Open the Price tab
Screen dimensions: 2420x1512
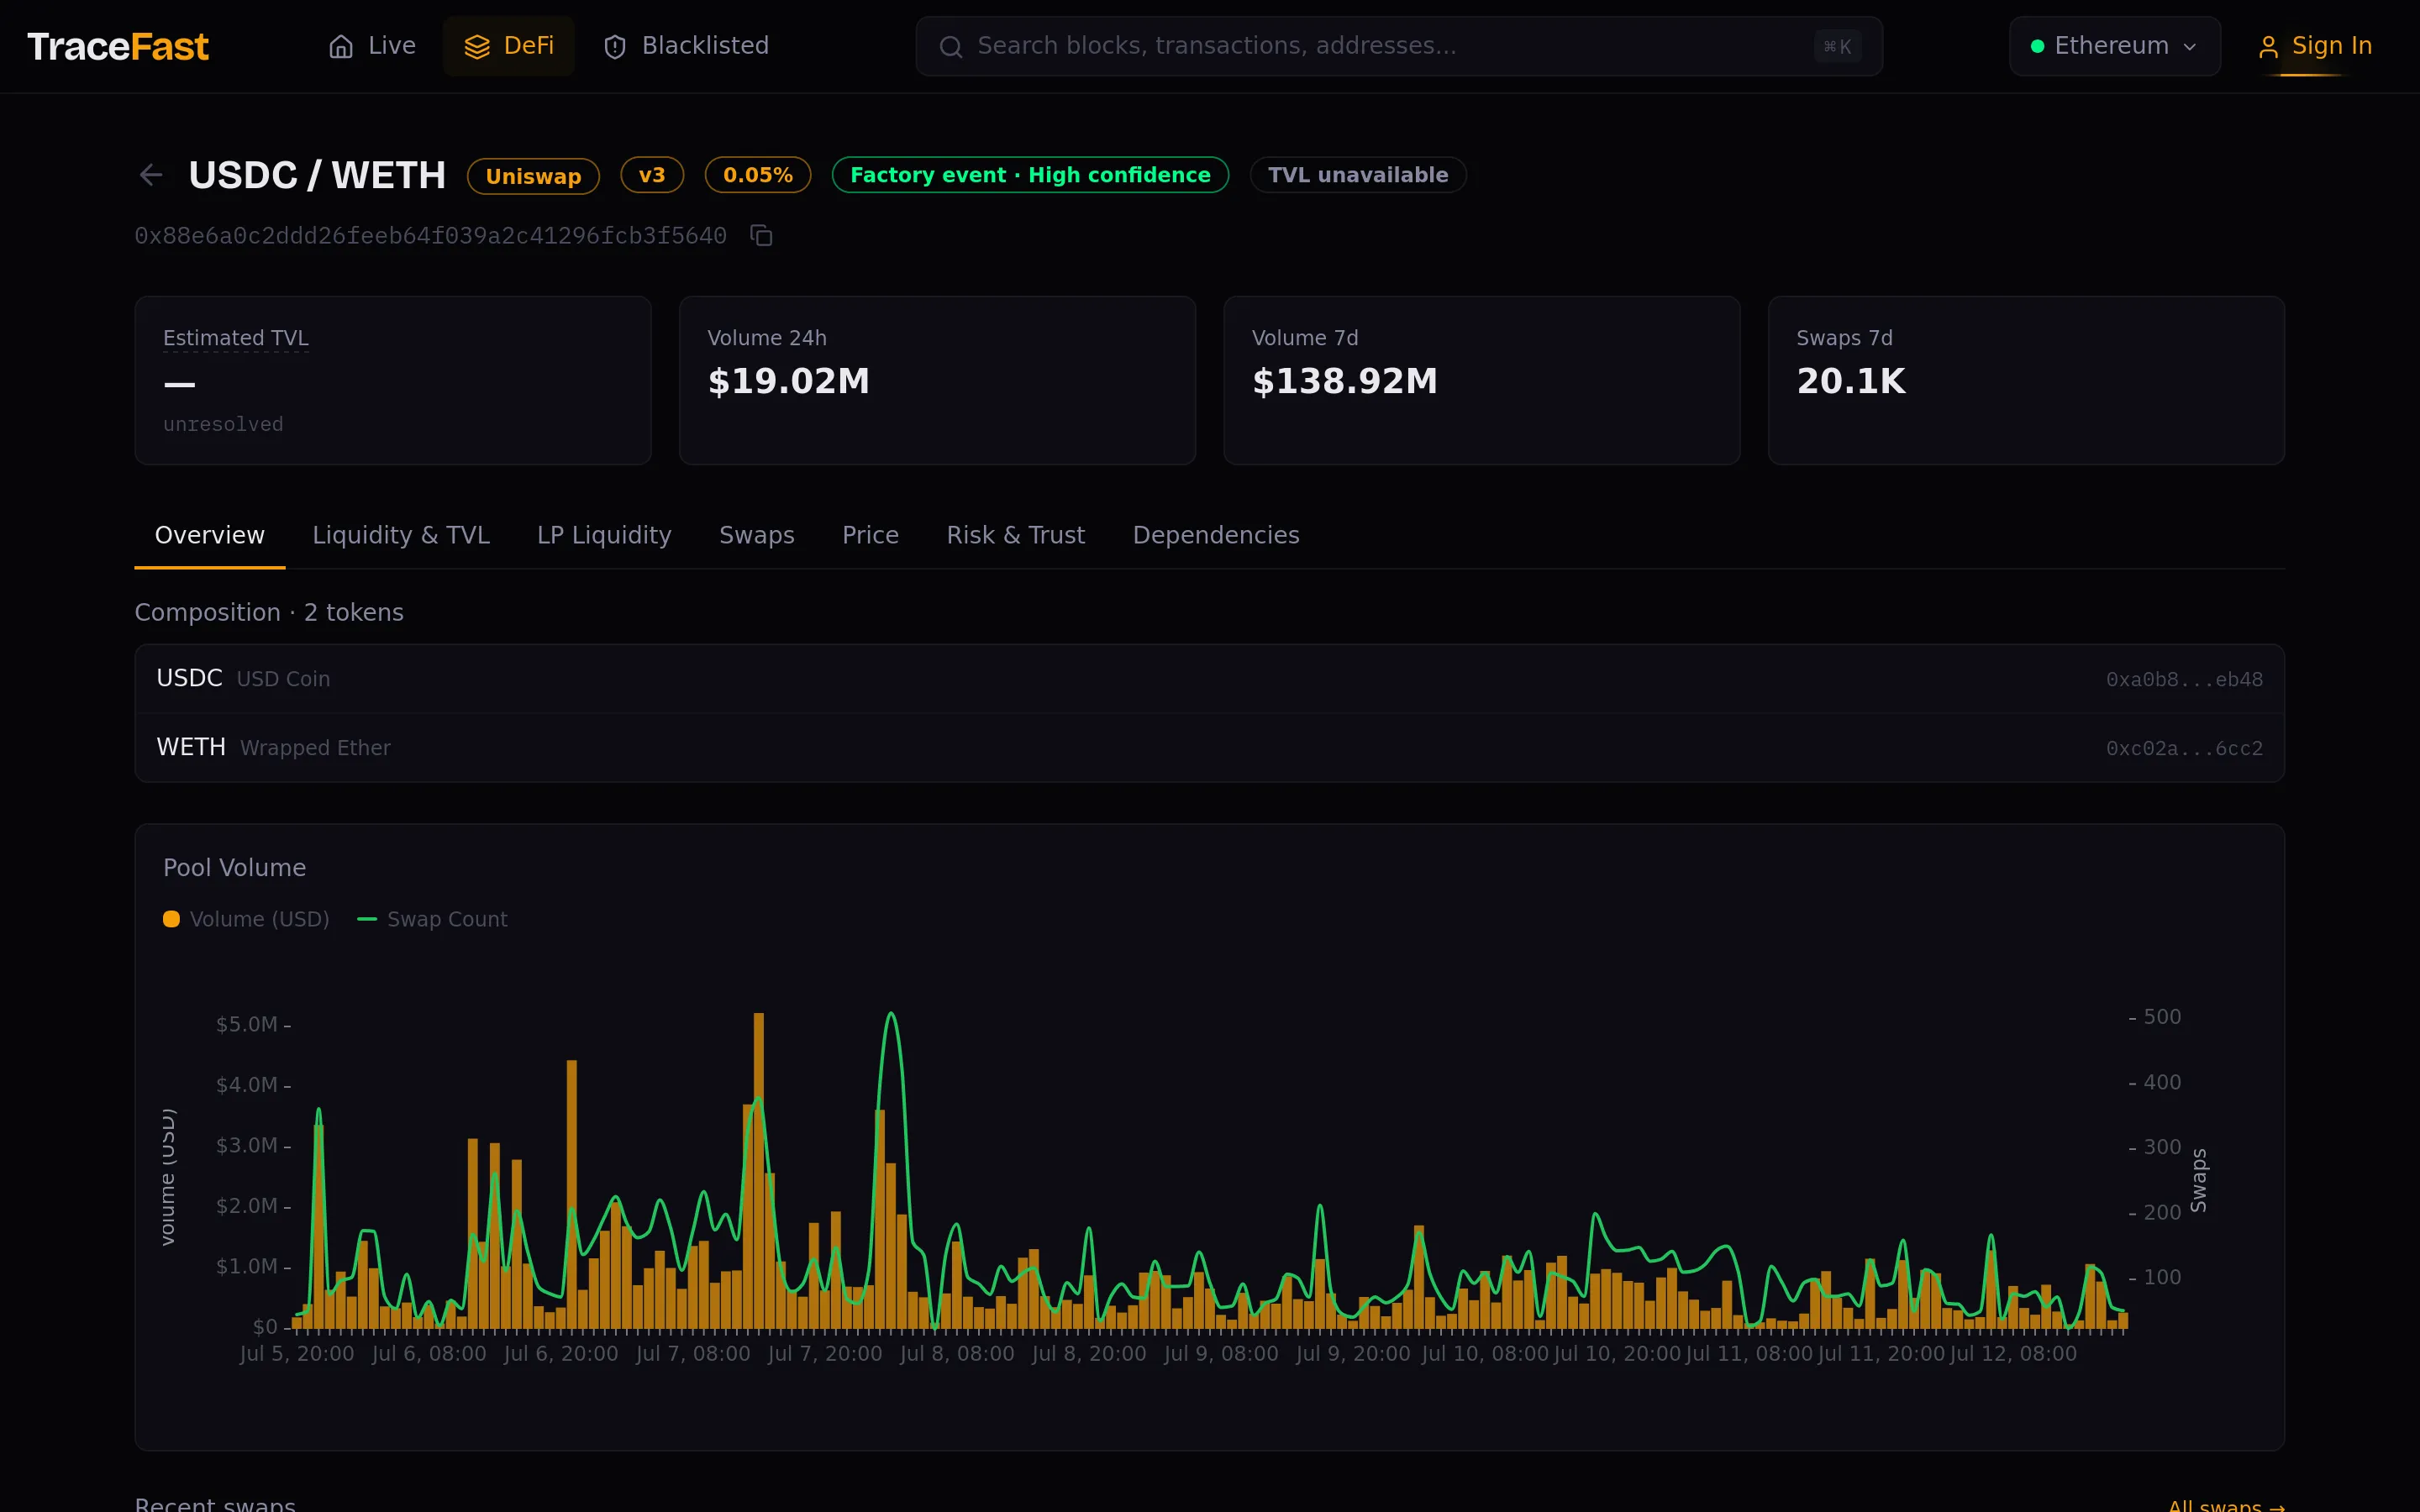(x=870, y=535)
